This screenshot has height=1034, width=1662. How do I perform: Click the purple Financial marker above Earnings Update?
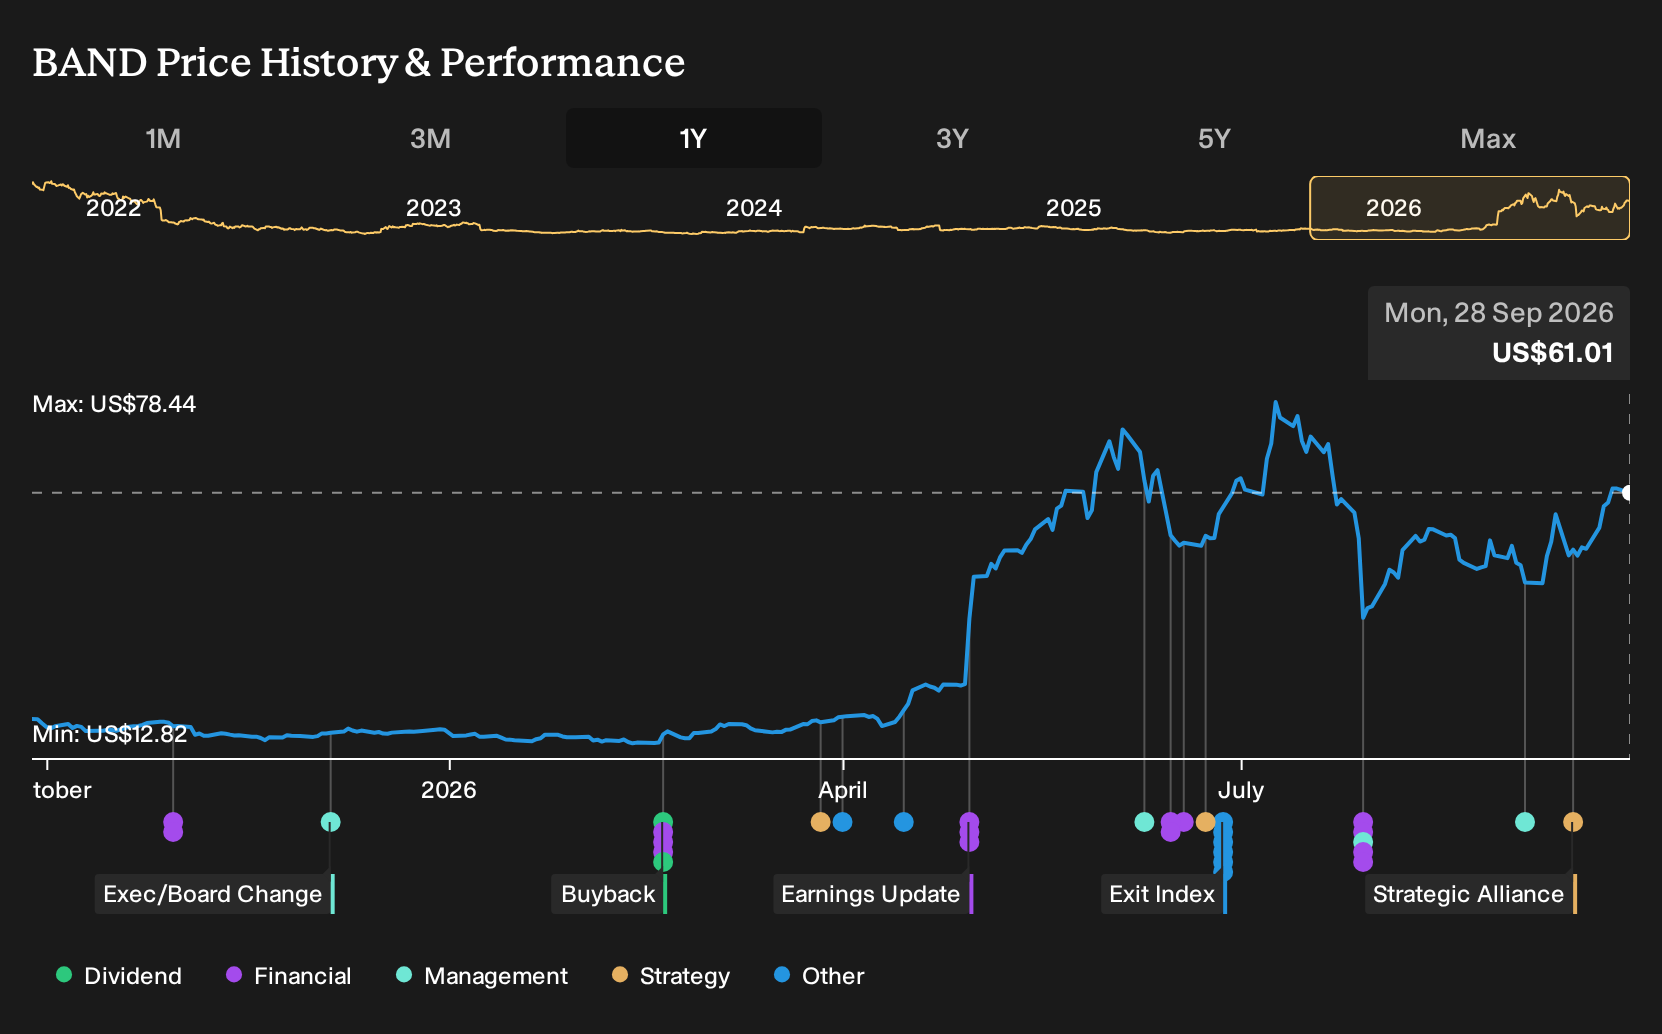[969, 831]
